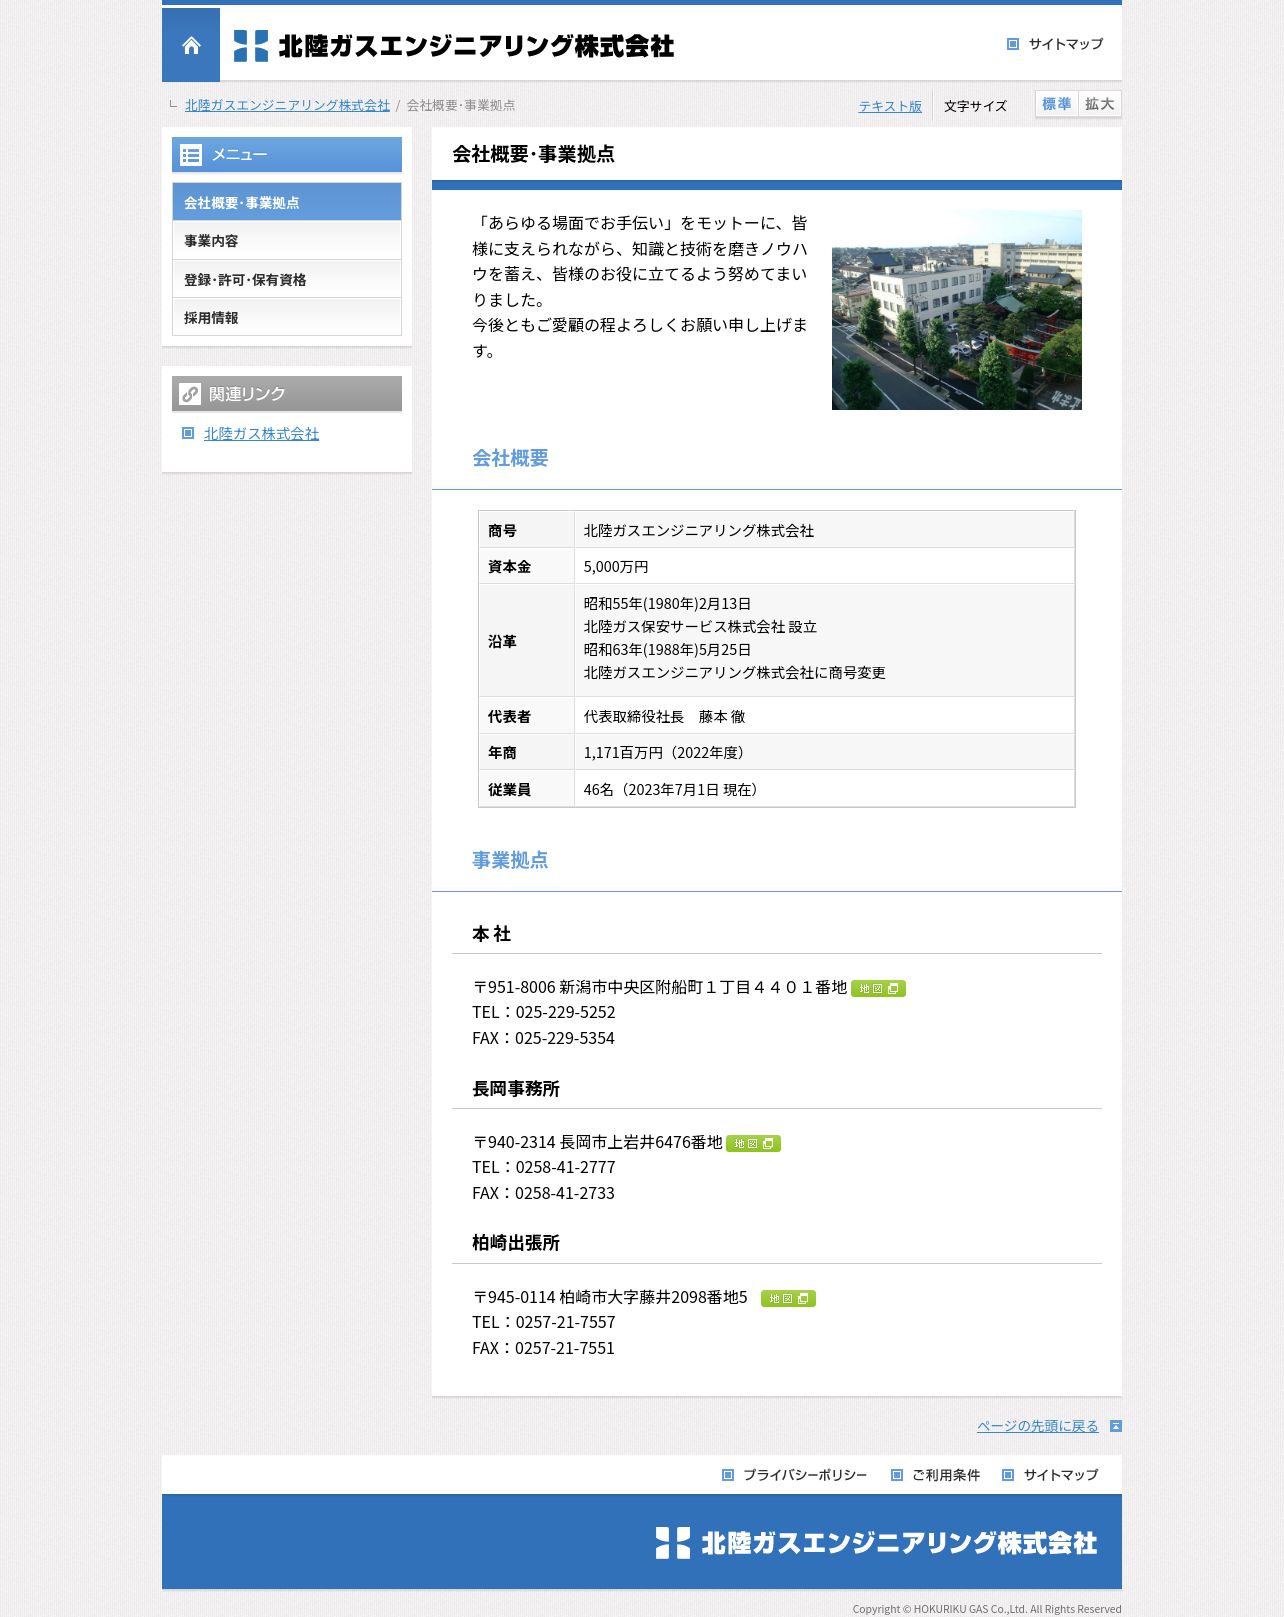Select 会社概要・事業拠点 in the side menu
The width and height of the screenshot is (1284, 1617).
click(x=287, y=202)
